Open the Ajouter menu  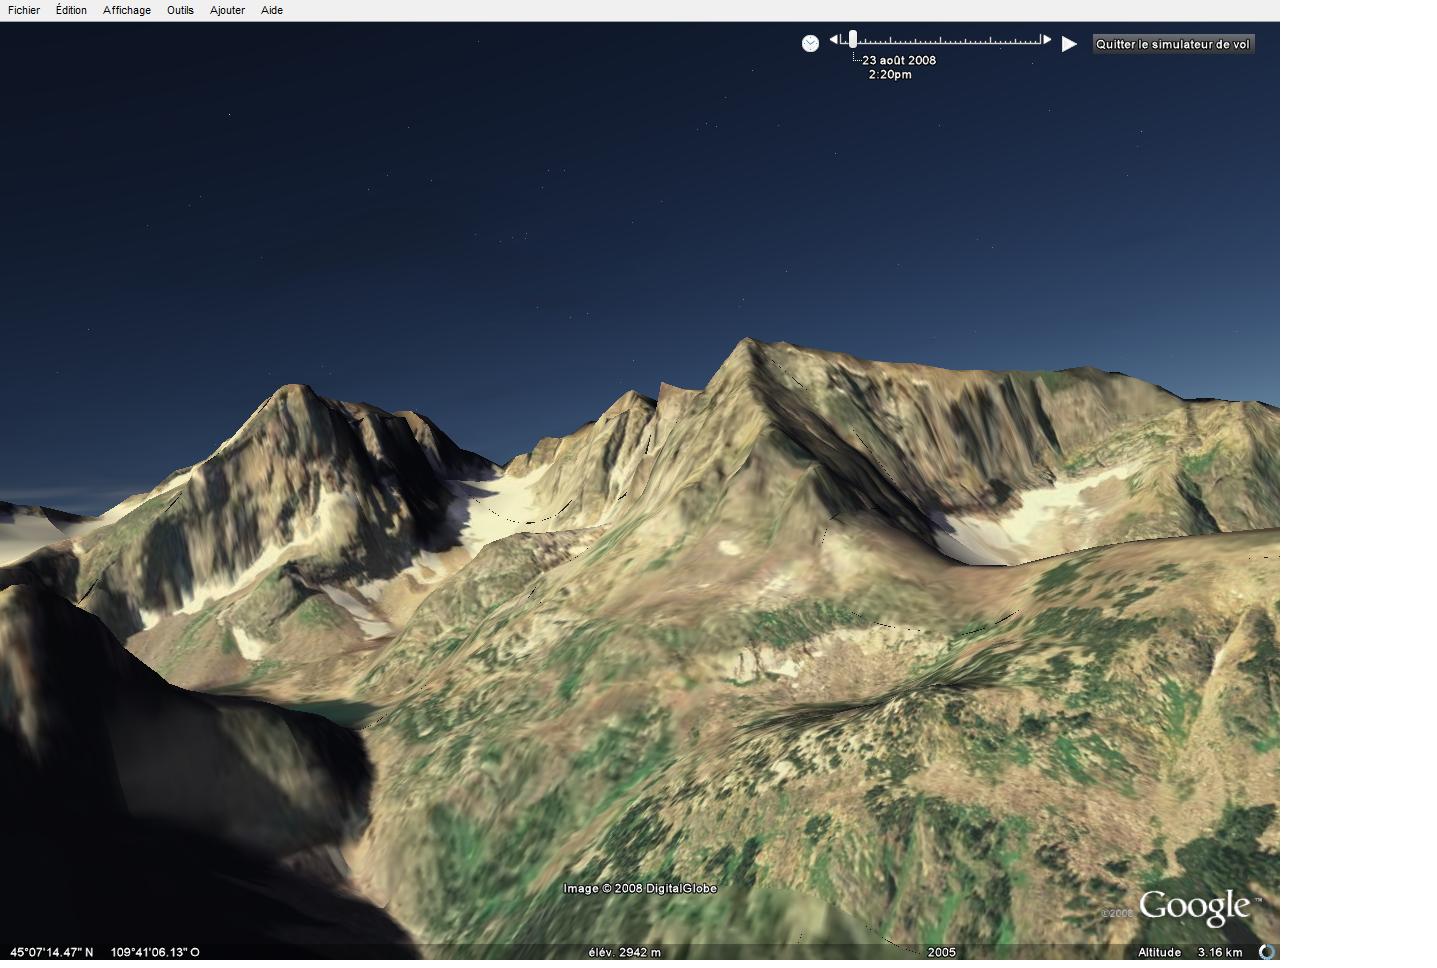(227, 10)
